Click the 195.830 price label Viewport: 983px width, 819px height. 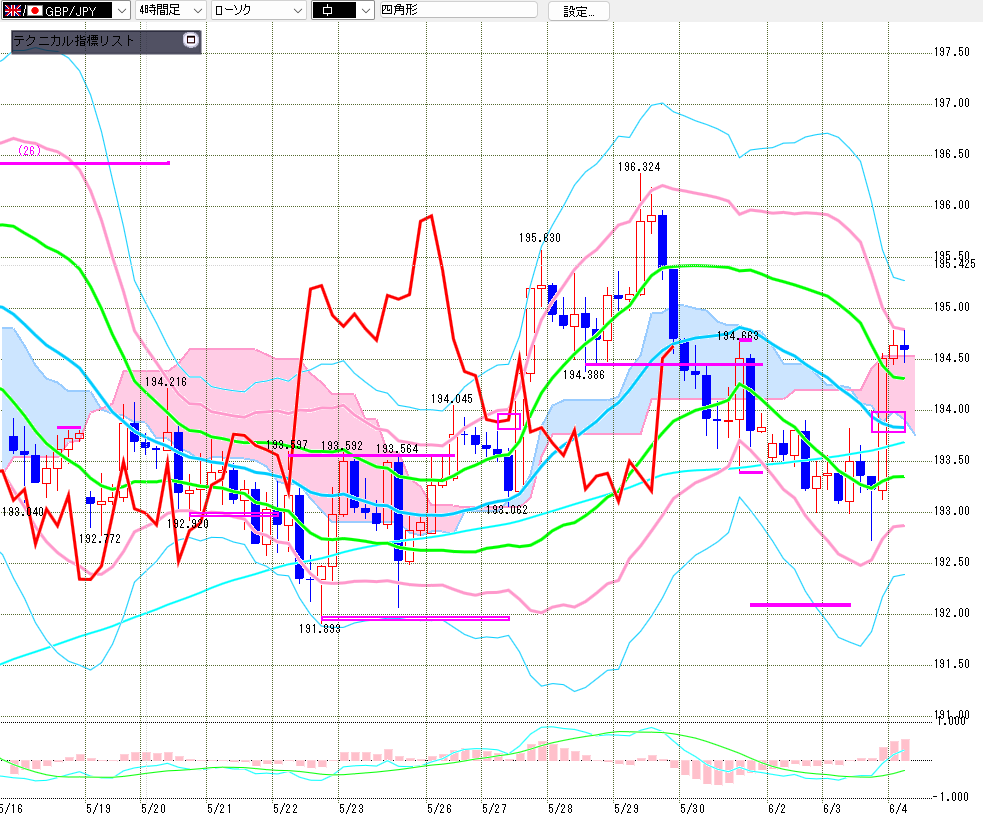[x=540, y=238]
